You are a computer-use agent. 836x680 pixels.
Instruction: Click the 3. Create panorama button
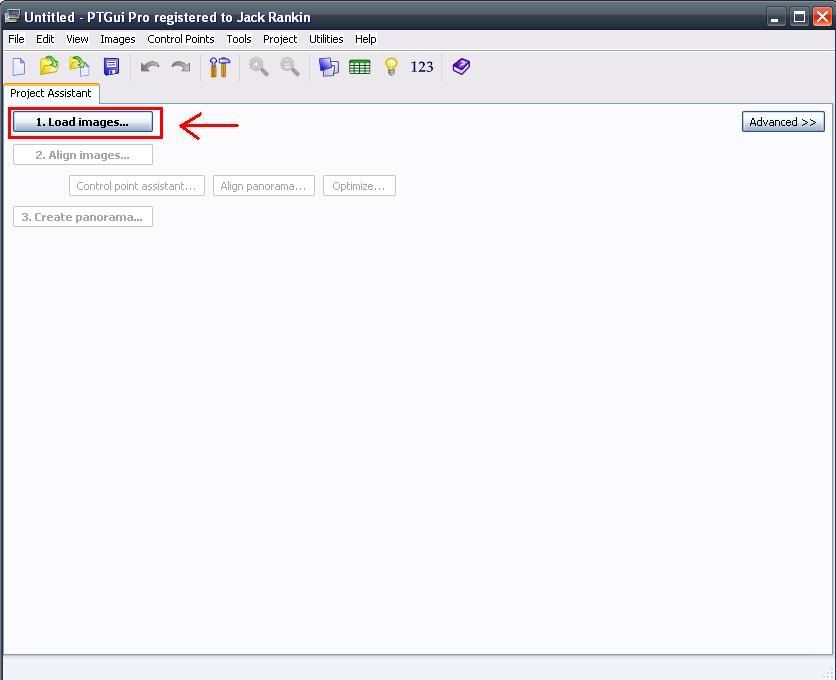coord(83,217)
